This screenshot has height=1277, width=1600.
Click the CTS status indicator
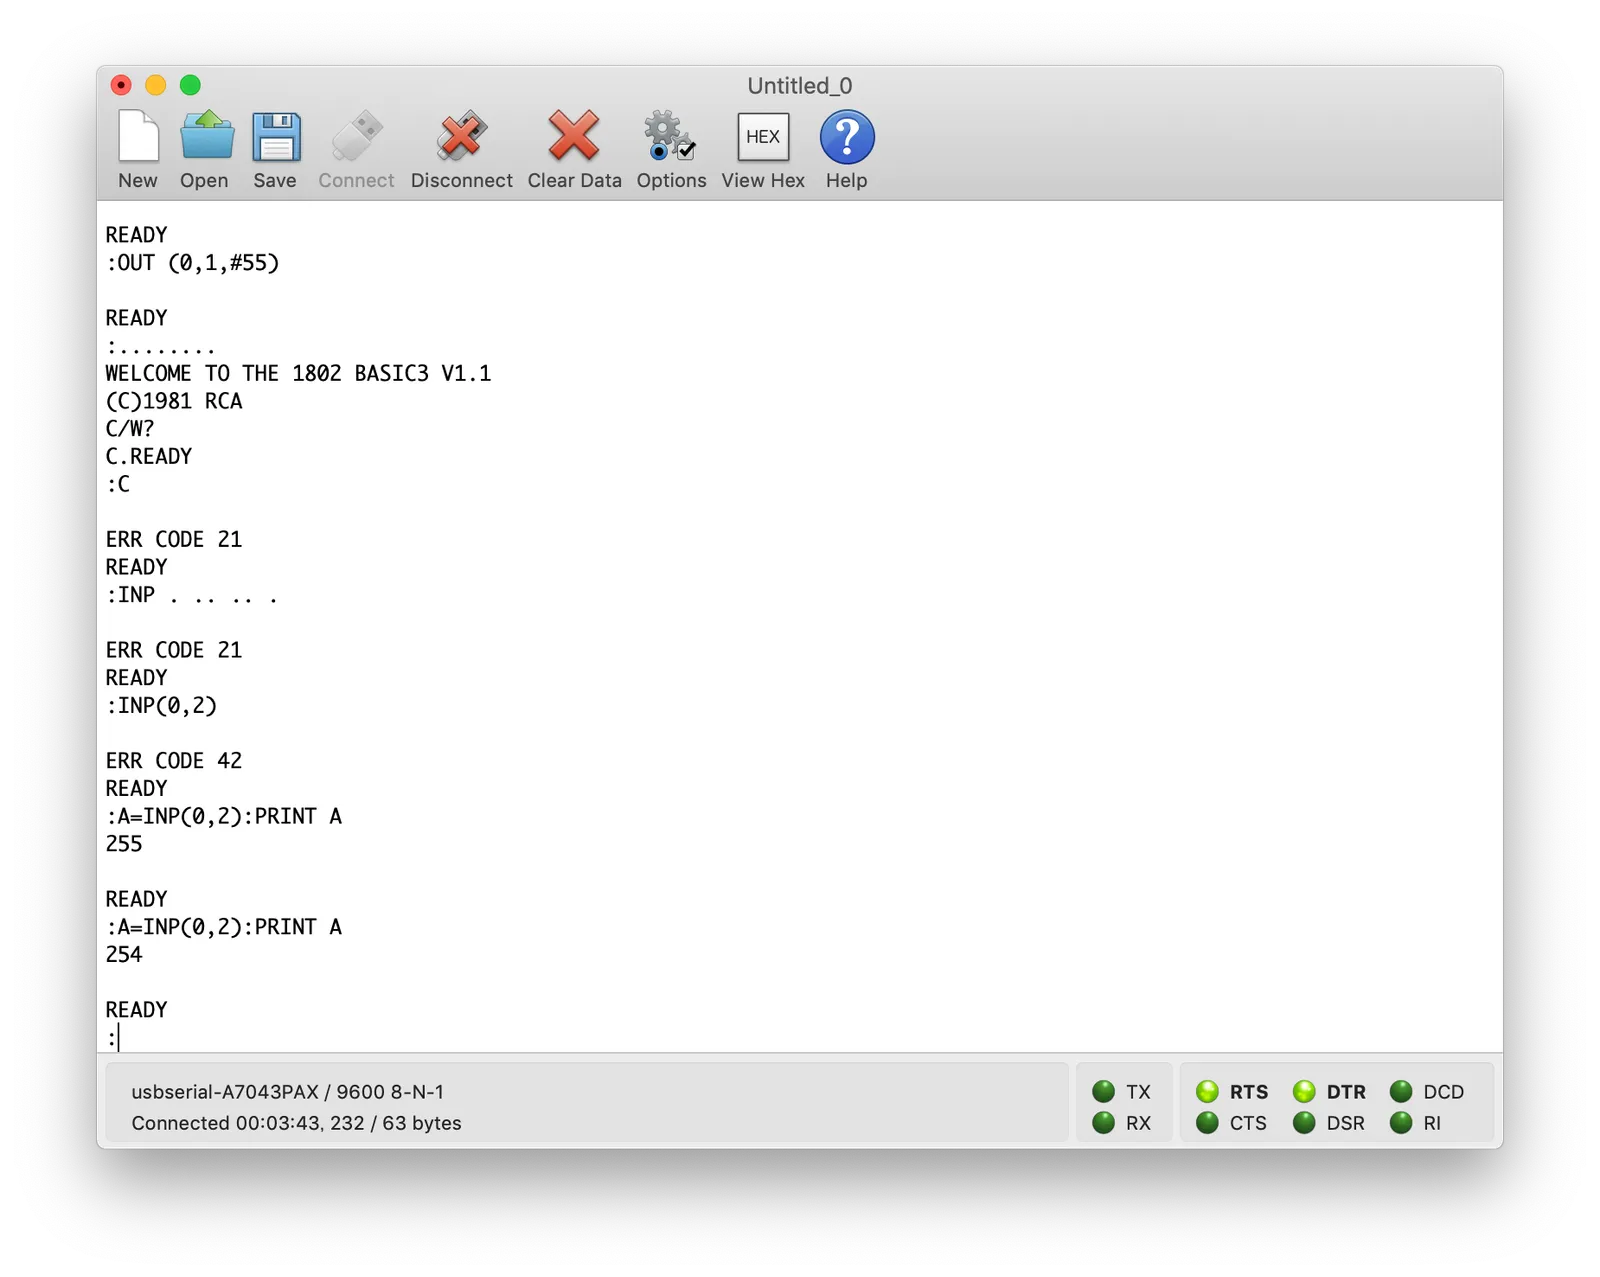pos(1207,1123)
